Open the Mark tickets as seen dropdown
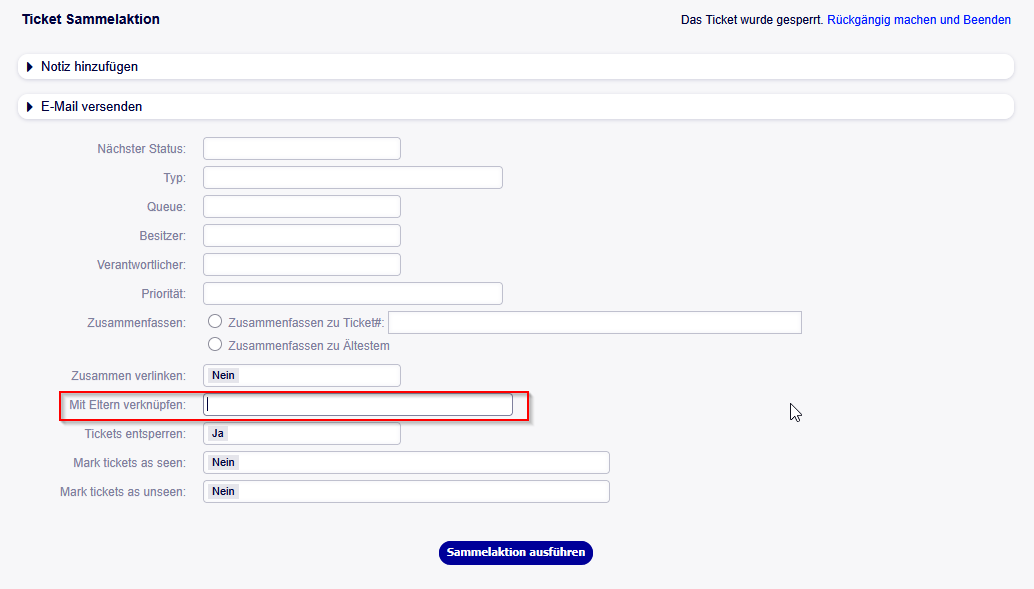The image size is (1034, 589). click(x=405, y=463)
